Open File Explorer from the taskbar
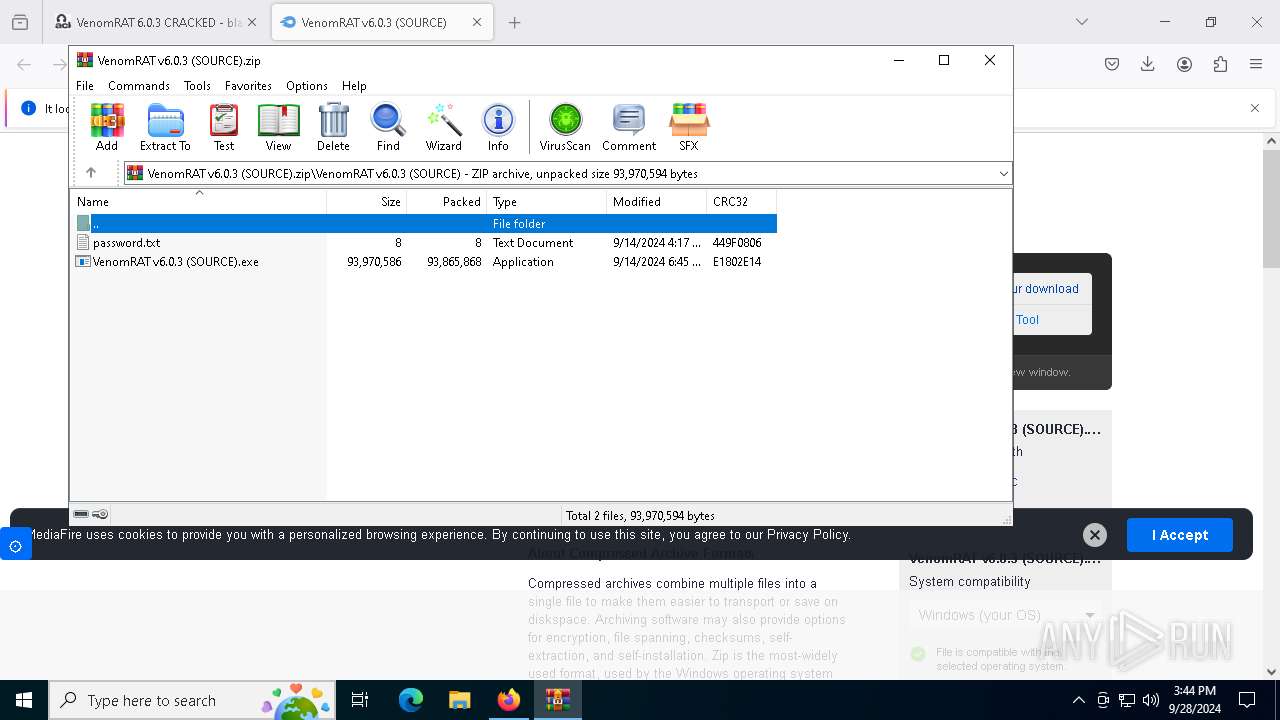 [x=460, y=700]
